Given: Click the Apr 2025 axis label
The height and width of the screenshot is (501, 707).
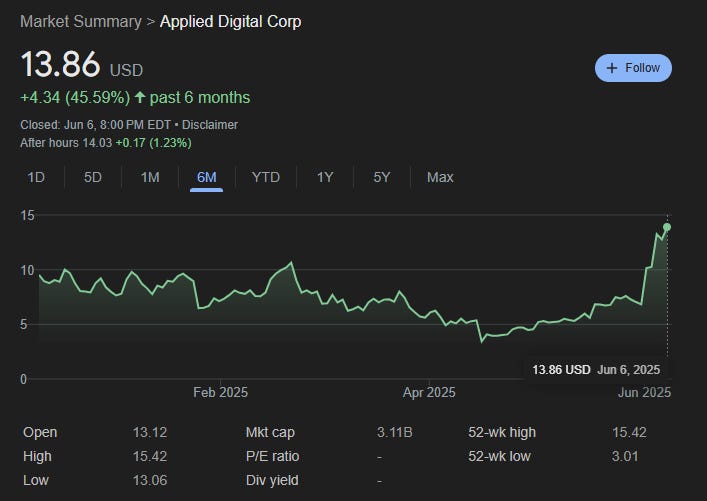Looking at the screenshot, I should point(429,392).
